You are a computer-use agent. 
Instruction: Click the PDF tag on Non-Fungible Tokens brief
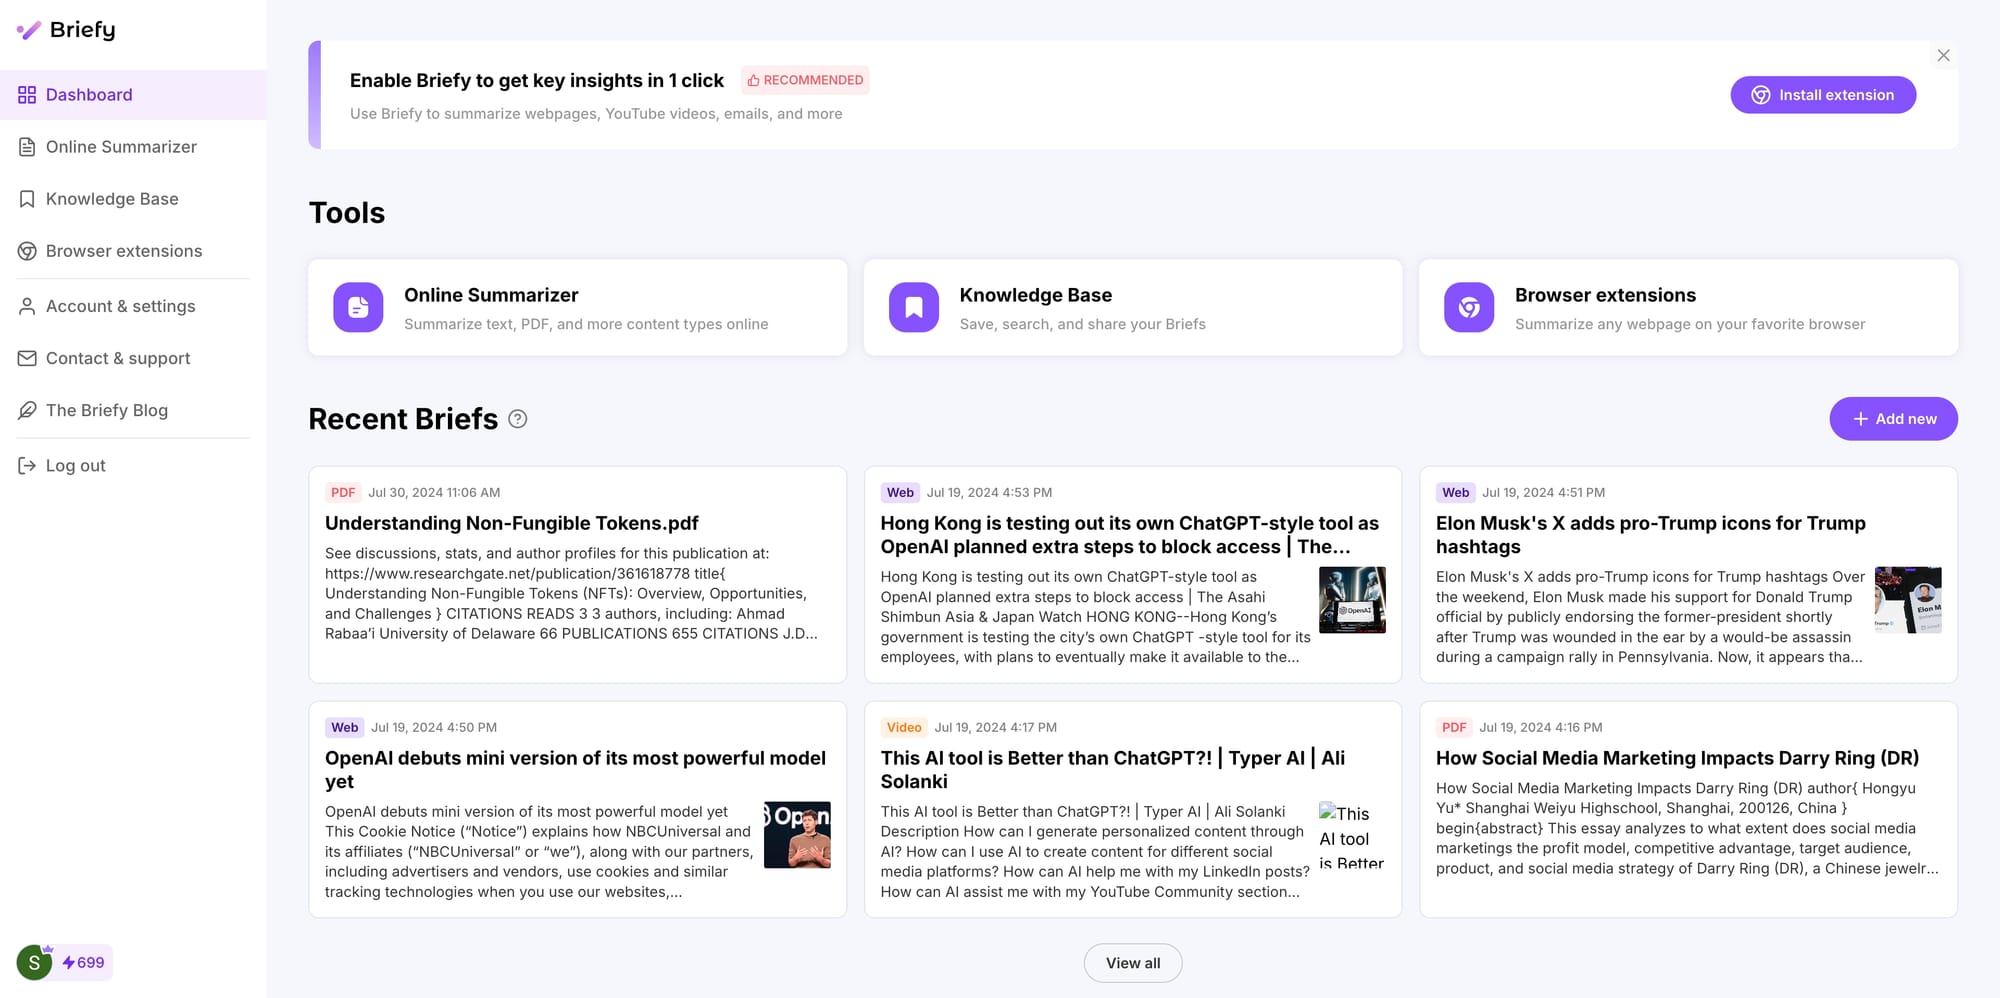click(343, 492)
